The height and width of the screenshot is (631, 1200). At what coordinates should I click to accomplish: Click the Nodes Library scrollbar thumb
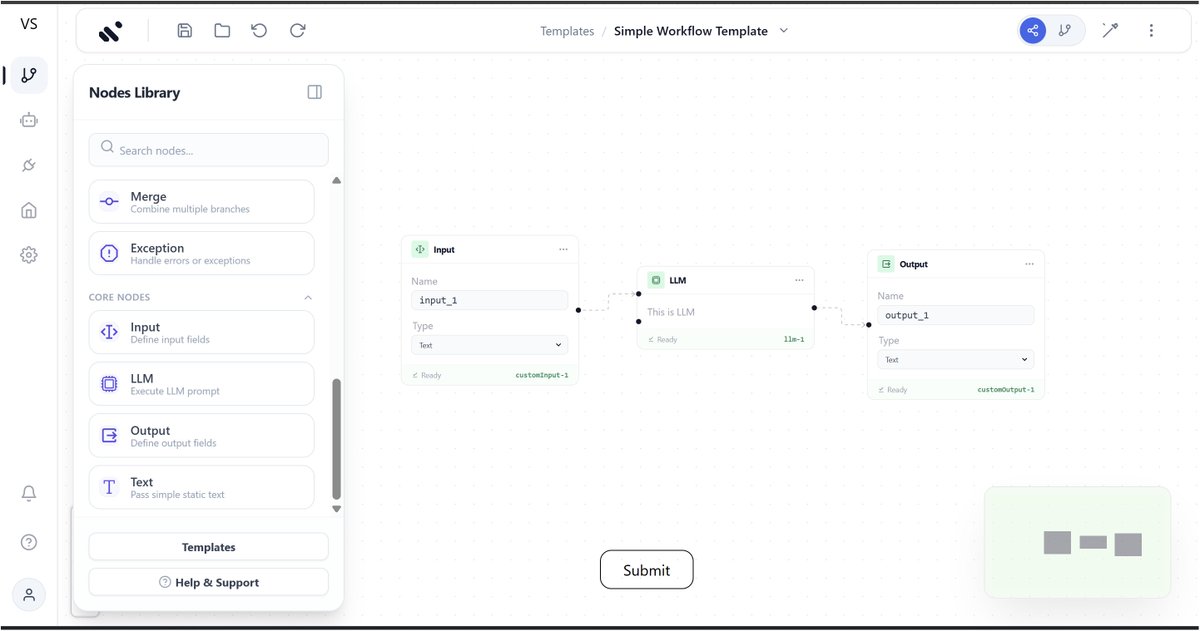[x=336, y=439]
